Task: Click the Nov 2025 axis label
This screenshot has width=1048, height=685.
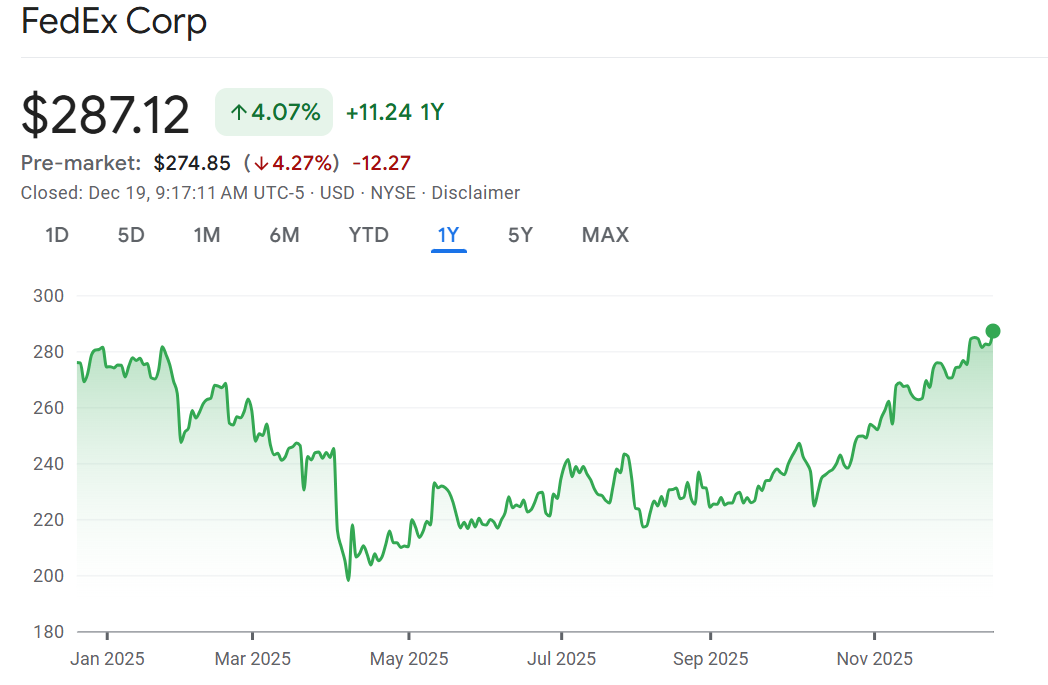Action: click(874, 659)
